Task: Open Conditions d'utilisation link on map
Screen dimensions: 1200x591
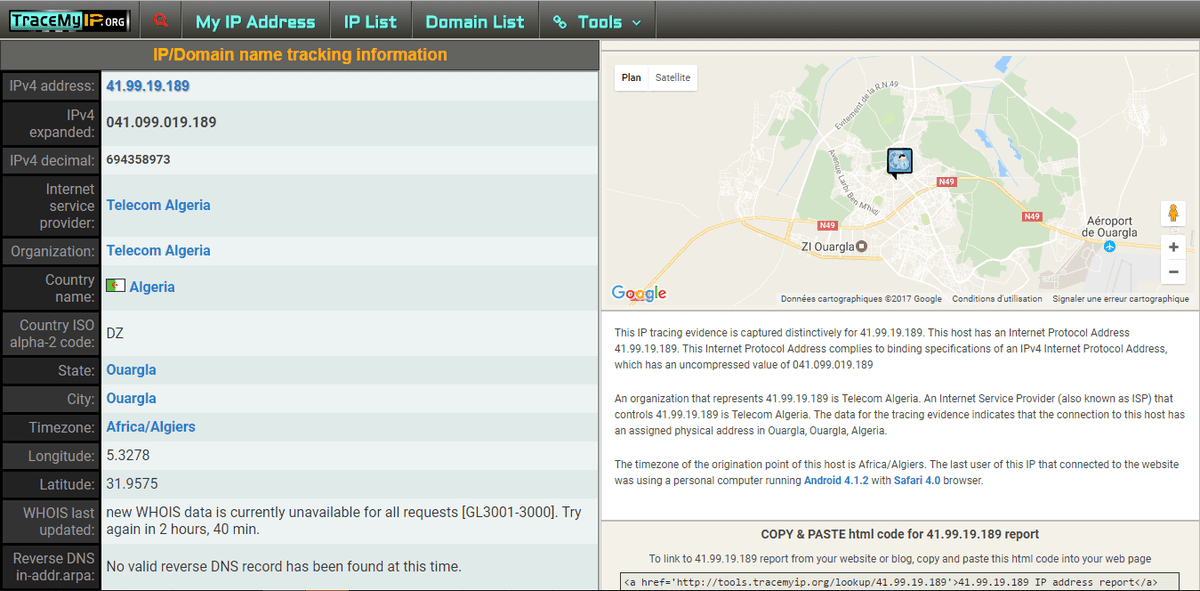Action: (x=997, y=299)
